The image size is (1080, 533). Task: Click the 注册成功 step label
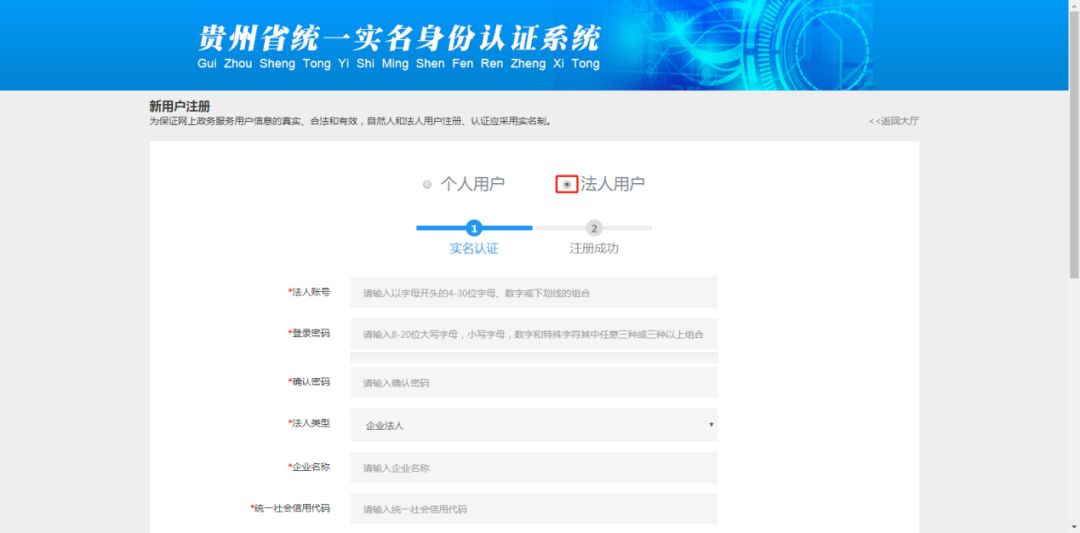pyautogui.click(x=594, y=249)
